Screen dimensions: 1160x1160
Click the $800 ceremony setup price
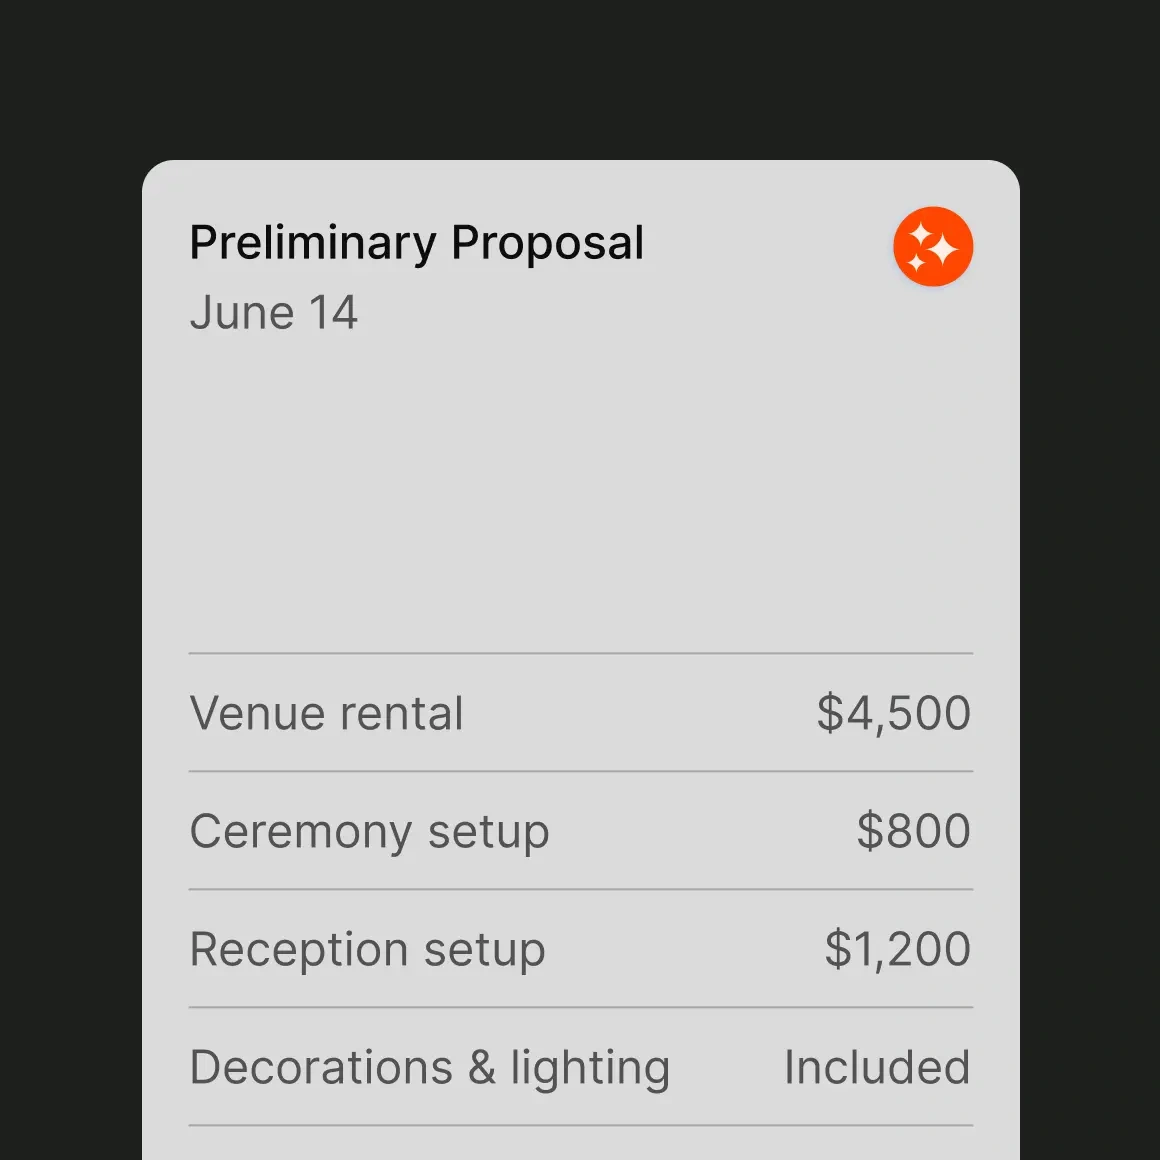[912, 830]
